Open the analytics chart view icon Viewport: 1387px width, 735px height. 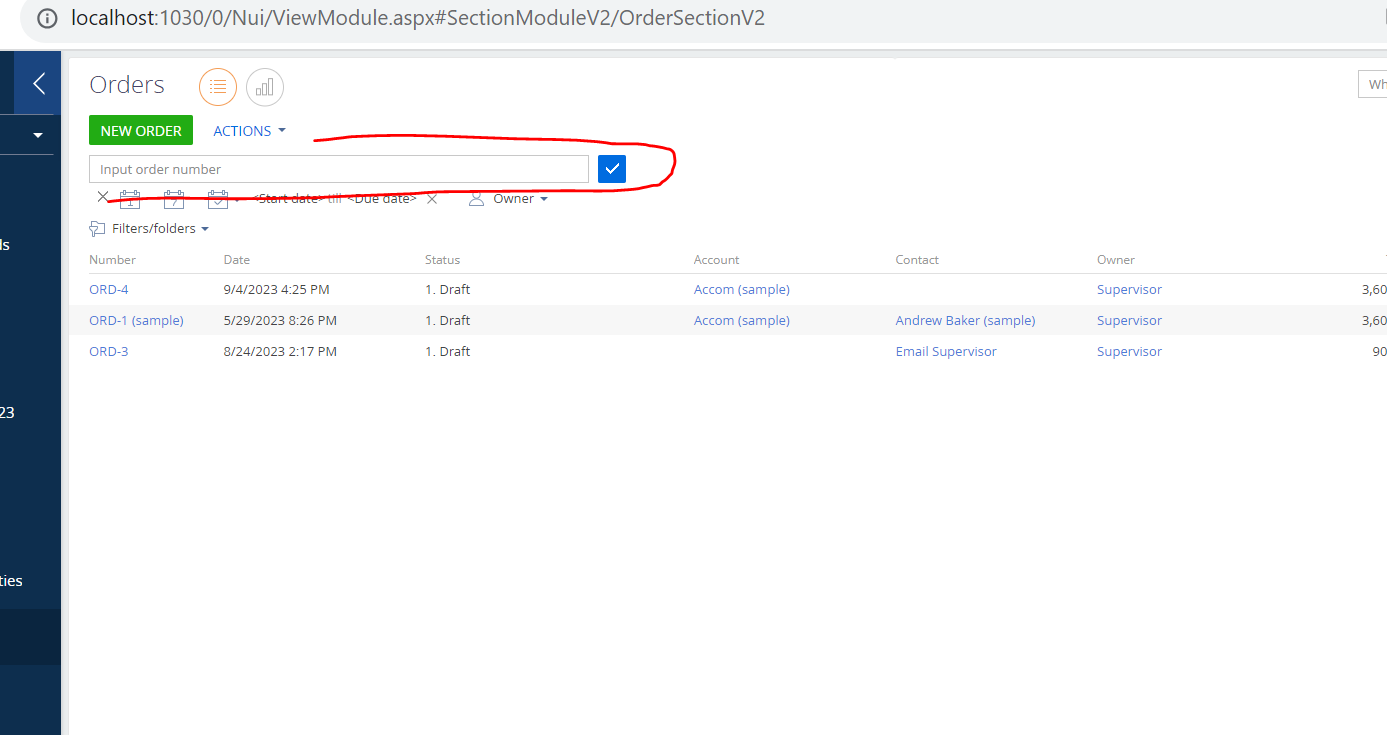[x=264, y=87]
